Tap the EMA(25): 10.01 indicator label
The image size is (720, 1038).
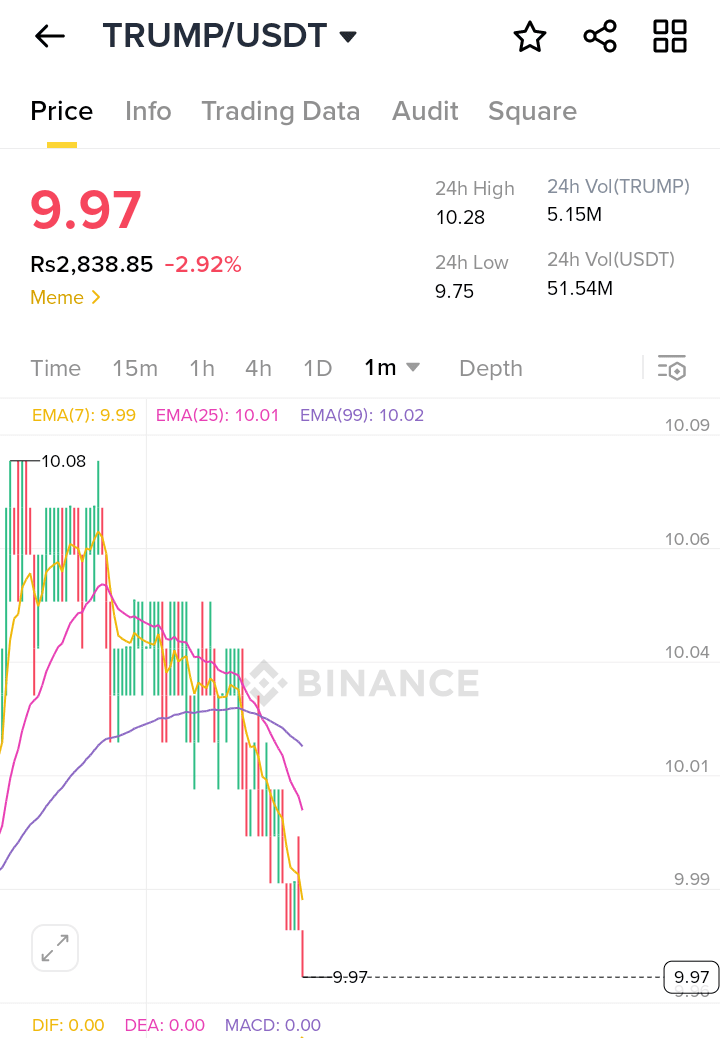click(217, 415)
